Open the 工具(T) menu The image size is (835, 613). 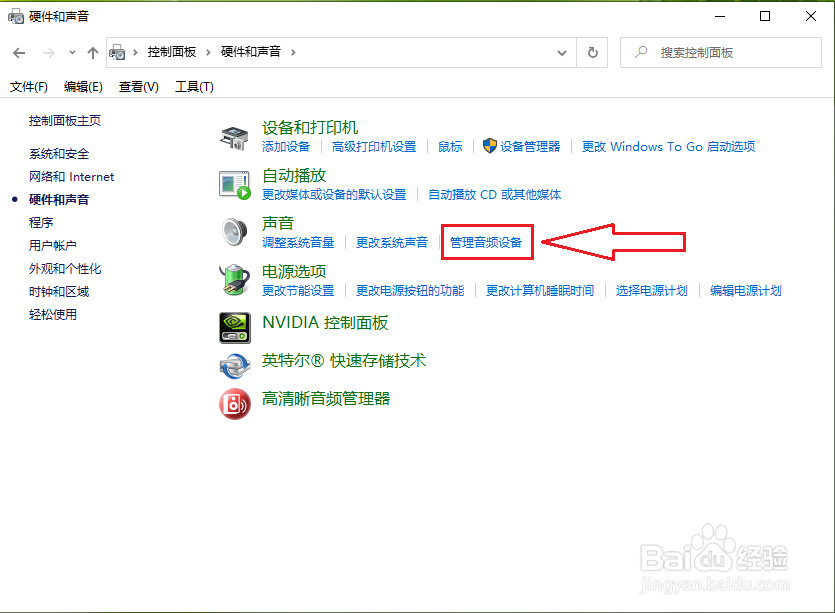[x=193, y=87]
